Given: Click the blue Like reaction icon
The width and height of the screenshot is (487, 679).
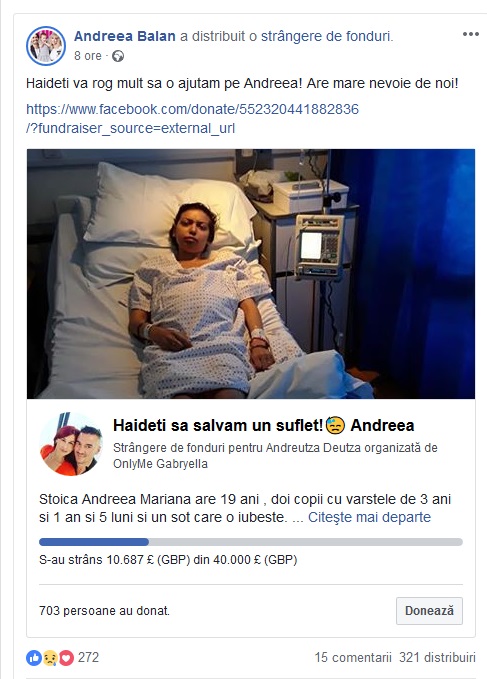Looking at the screenshot, I should [x=34, y=658].
